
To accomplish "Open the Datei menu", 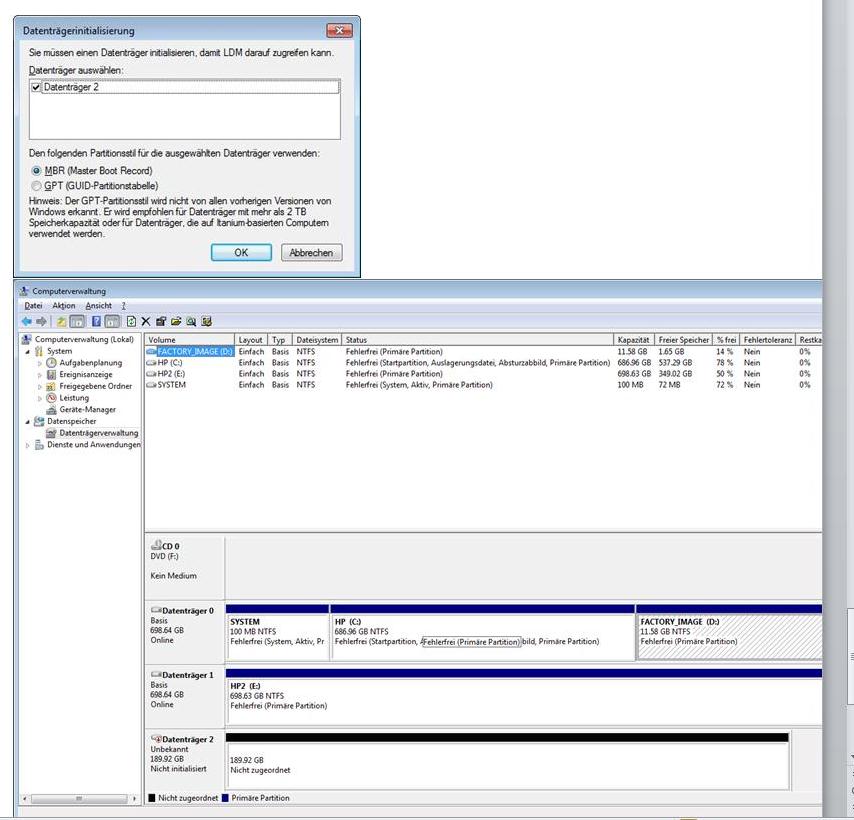I will click(33, 306).
